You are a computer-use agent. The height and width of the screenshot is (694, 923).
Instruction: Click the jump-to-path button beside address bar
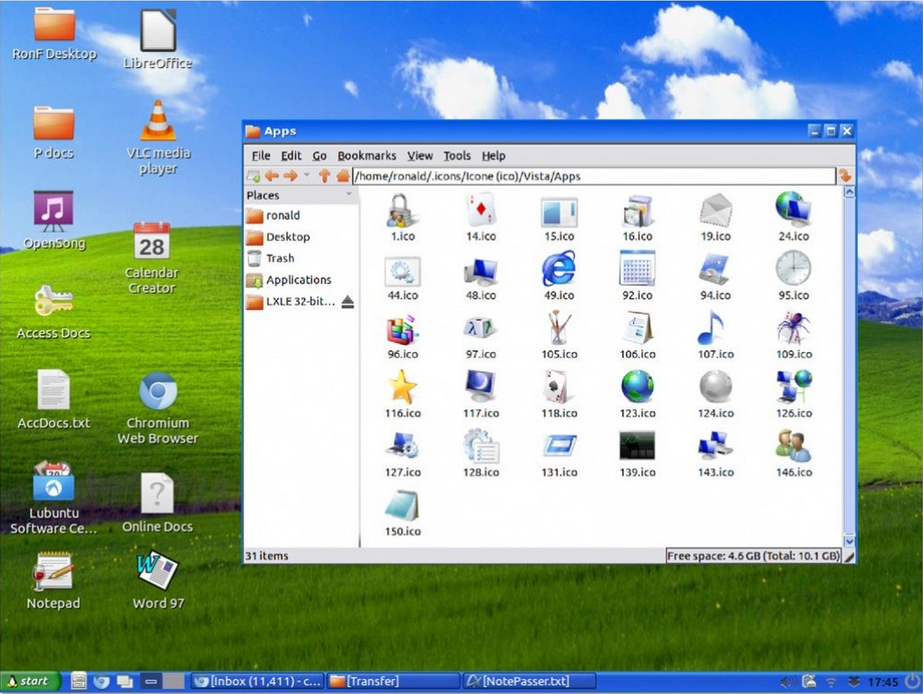pos(845,175)
